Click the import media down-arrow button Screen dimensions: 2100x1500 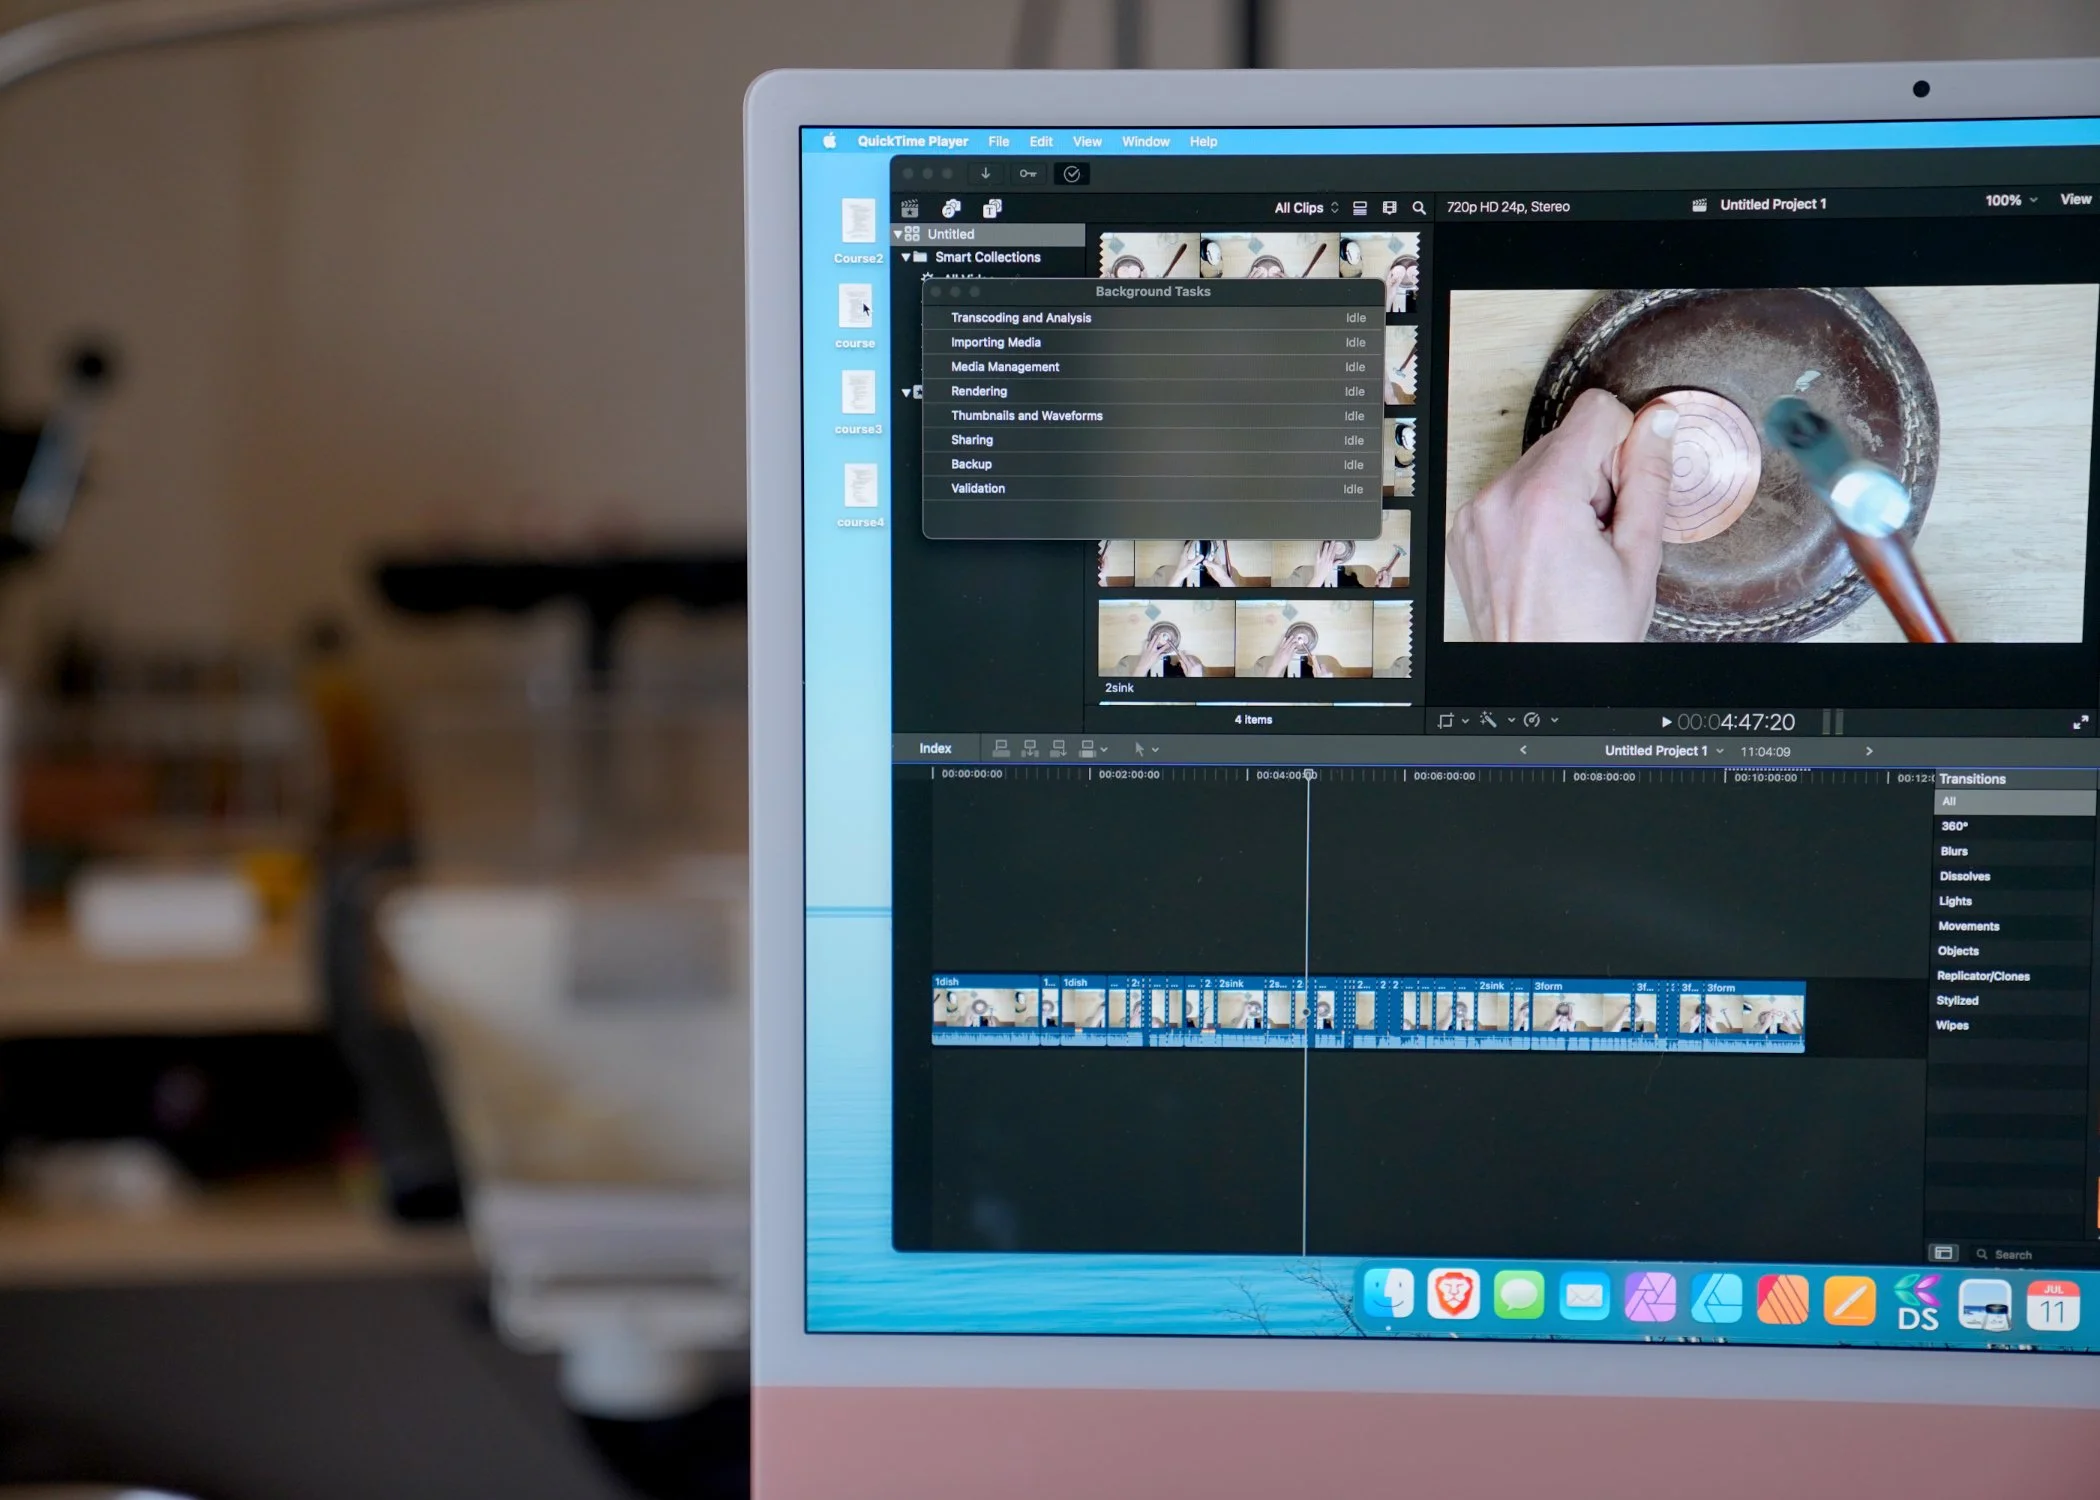pos(985,174)
